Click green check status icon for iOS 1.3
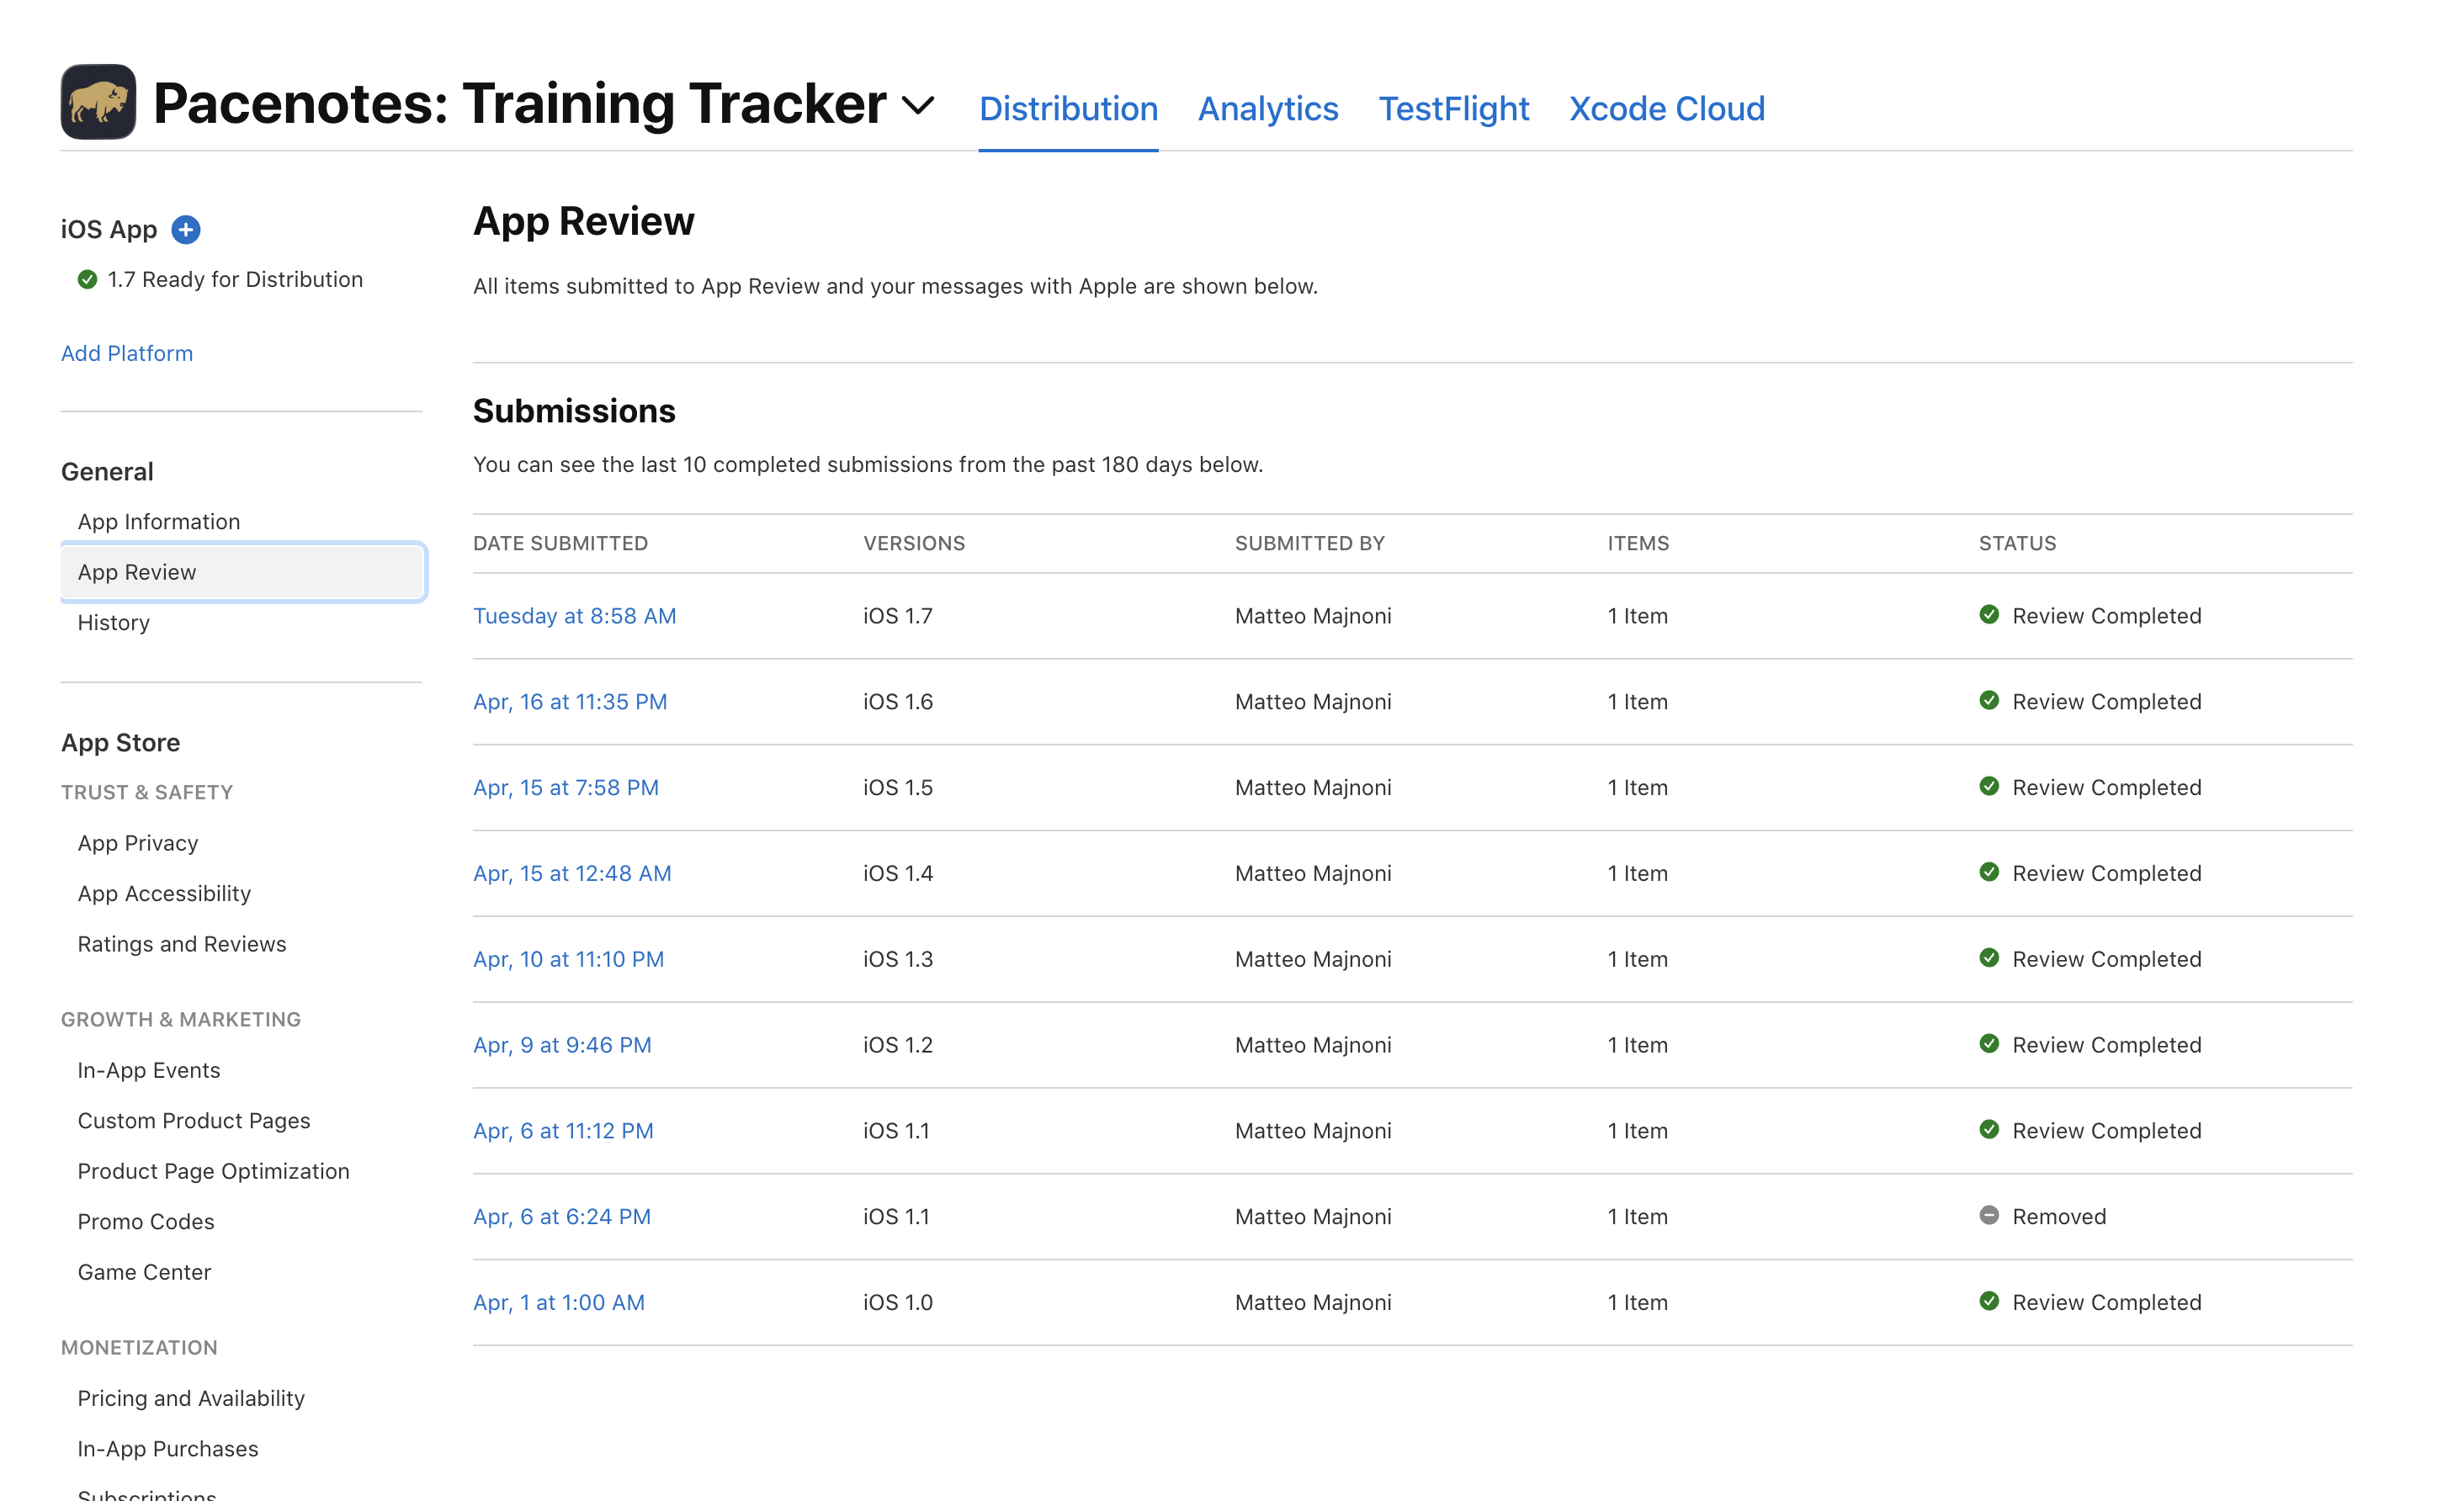2464x1501 pixels. click(1989, 958)
